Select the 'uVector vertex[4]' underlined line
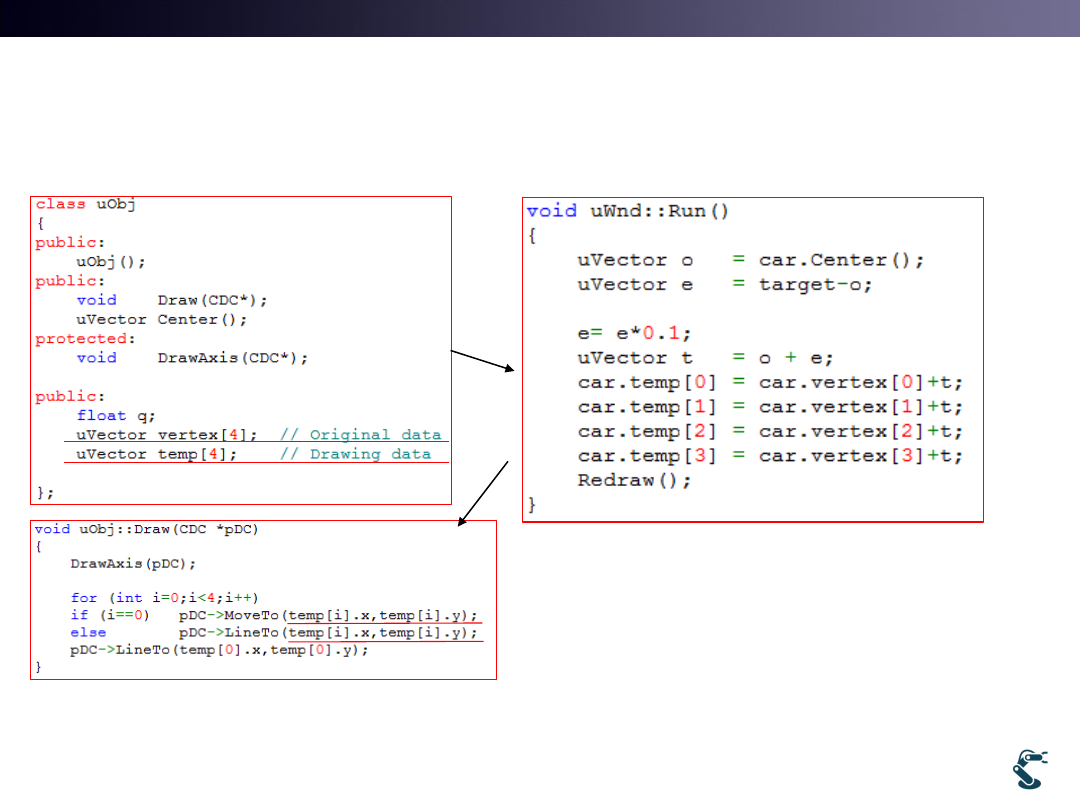This screenshot has width=1080, height=810. point(167,435)
